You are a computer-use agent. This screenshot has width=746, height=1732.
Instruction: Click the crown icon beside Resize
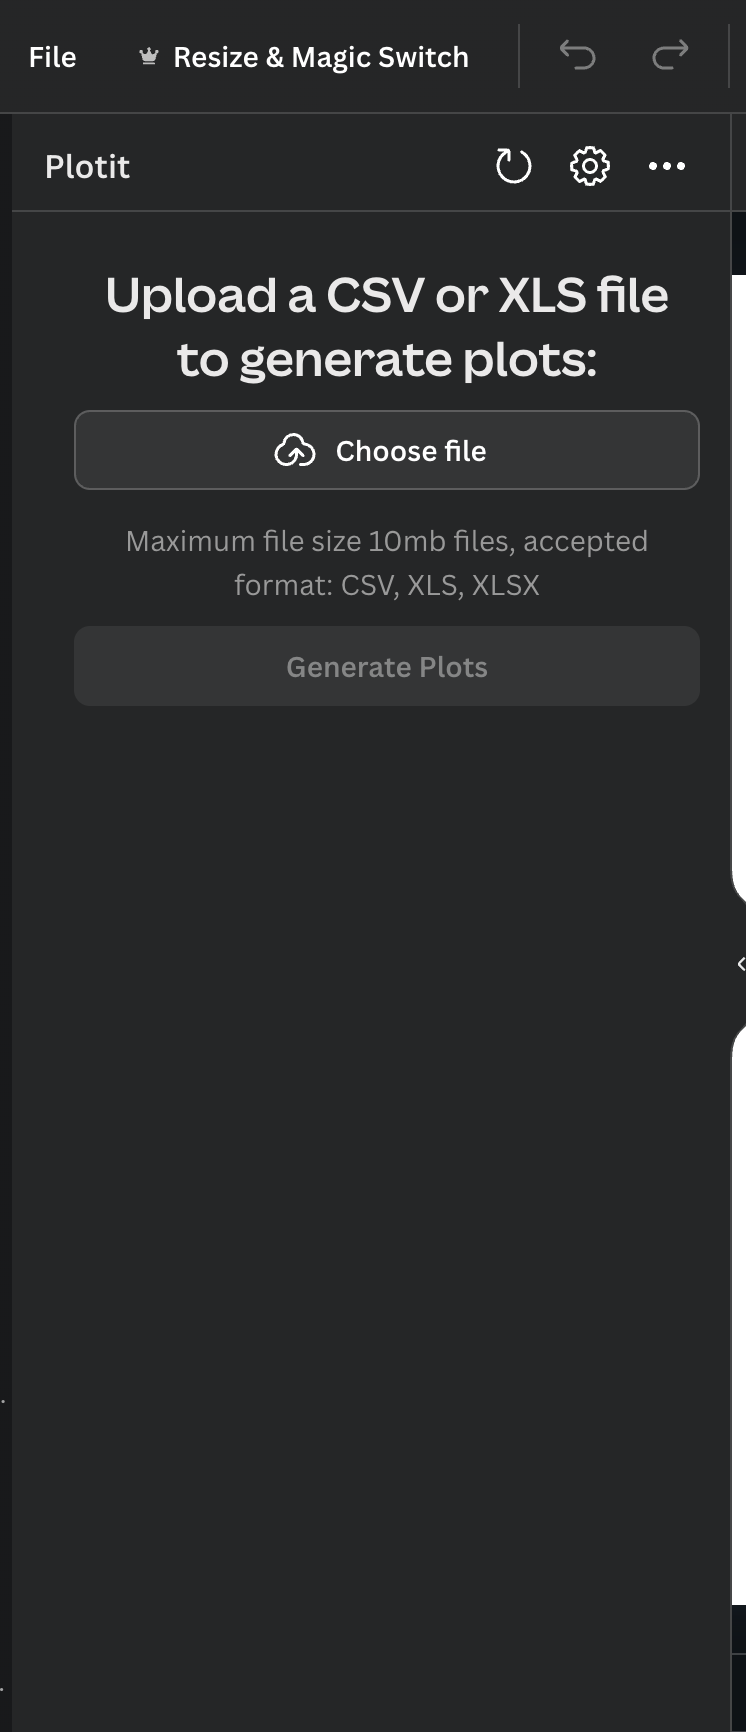click(149, 57)
